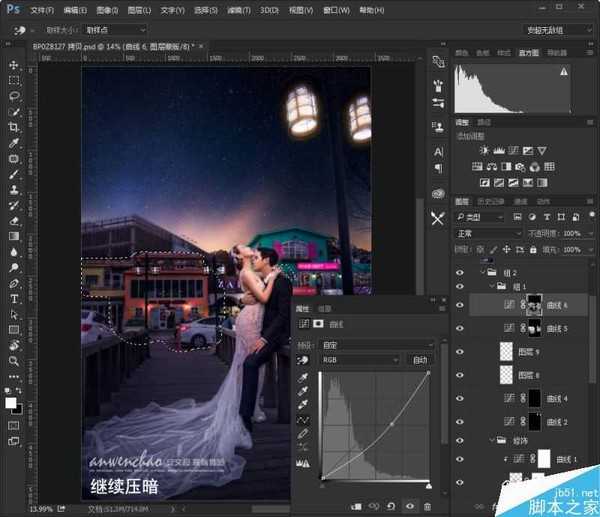Toggle visibility of 曲线 4 layer

(x=460, y=398)
